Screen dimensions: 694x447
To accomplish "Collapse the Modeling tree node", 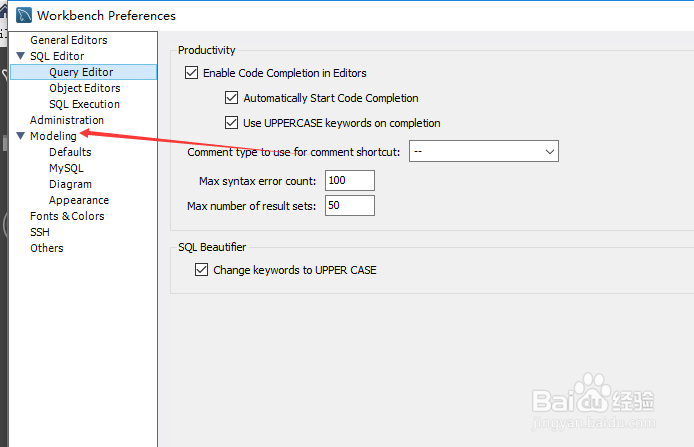I will 22,136.
